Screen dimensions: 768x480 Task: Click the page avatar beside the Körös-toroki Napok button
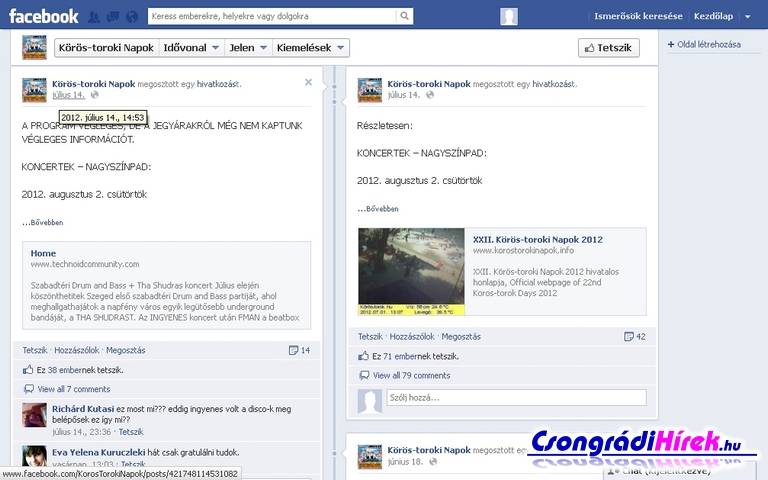pos(34,48)
